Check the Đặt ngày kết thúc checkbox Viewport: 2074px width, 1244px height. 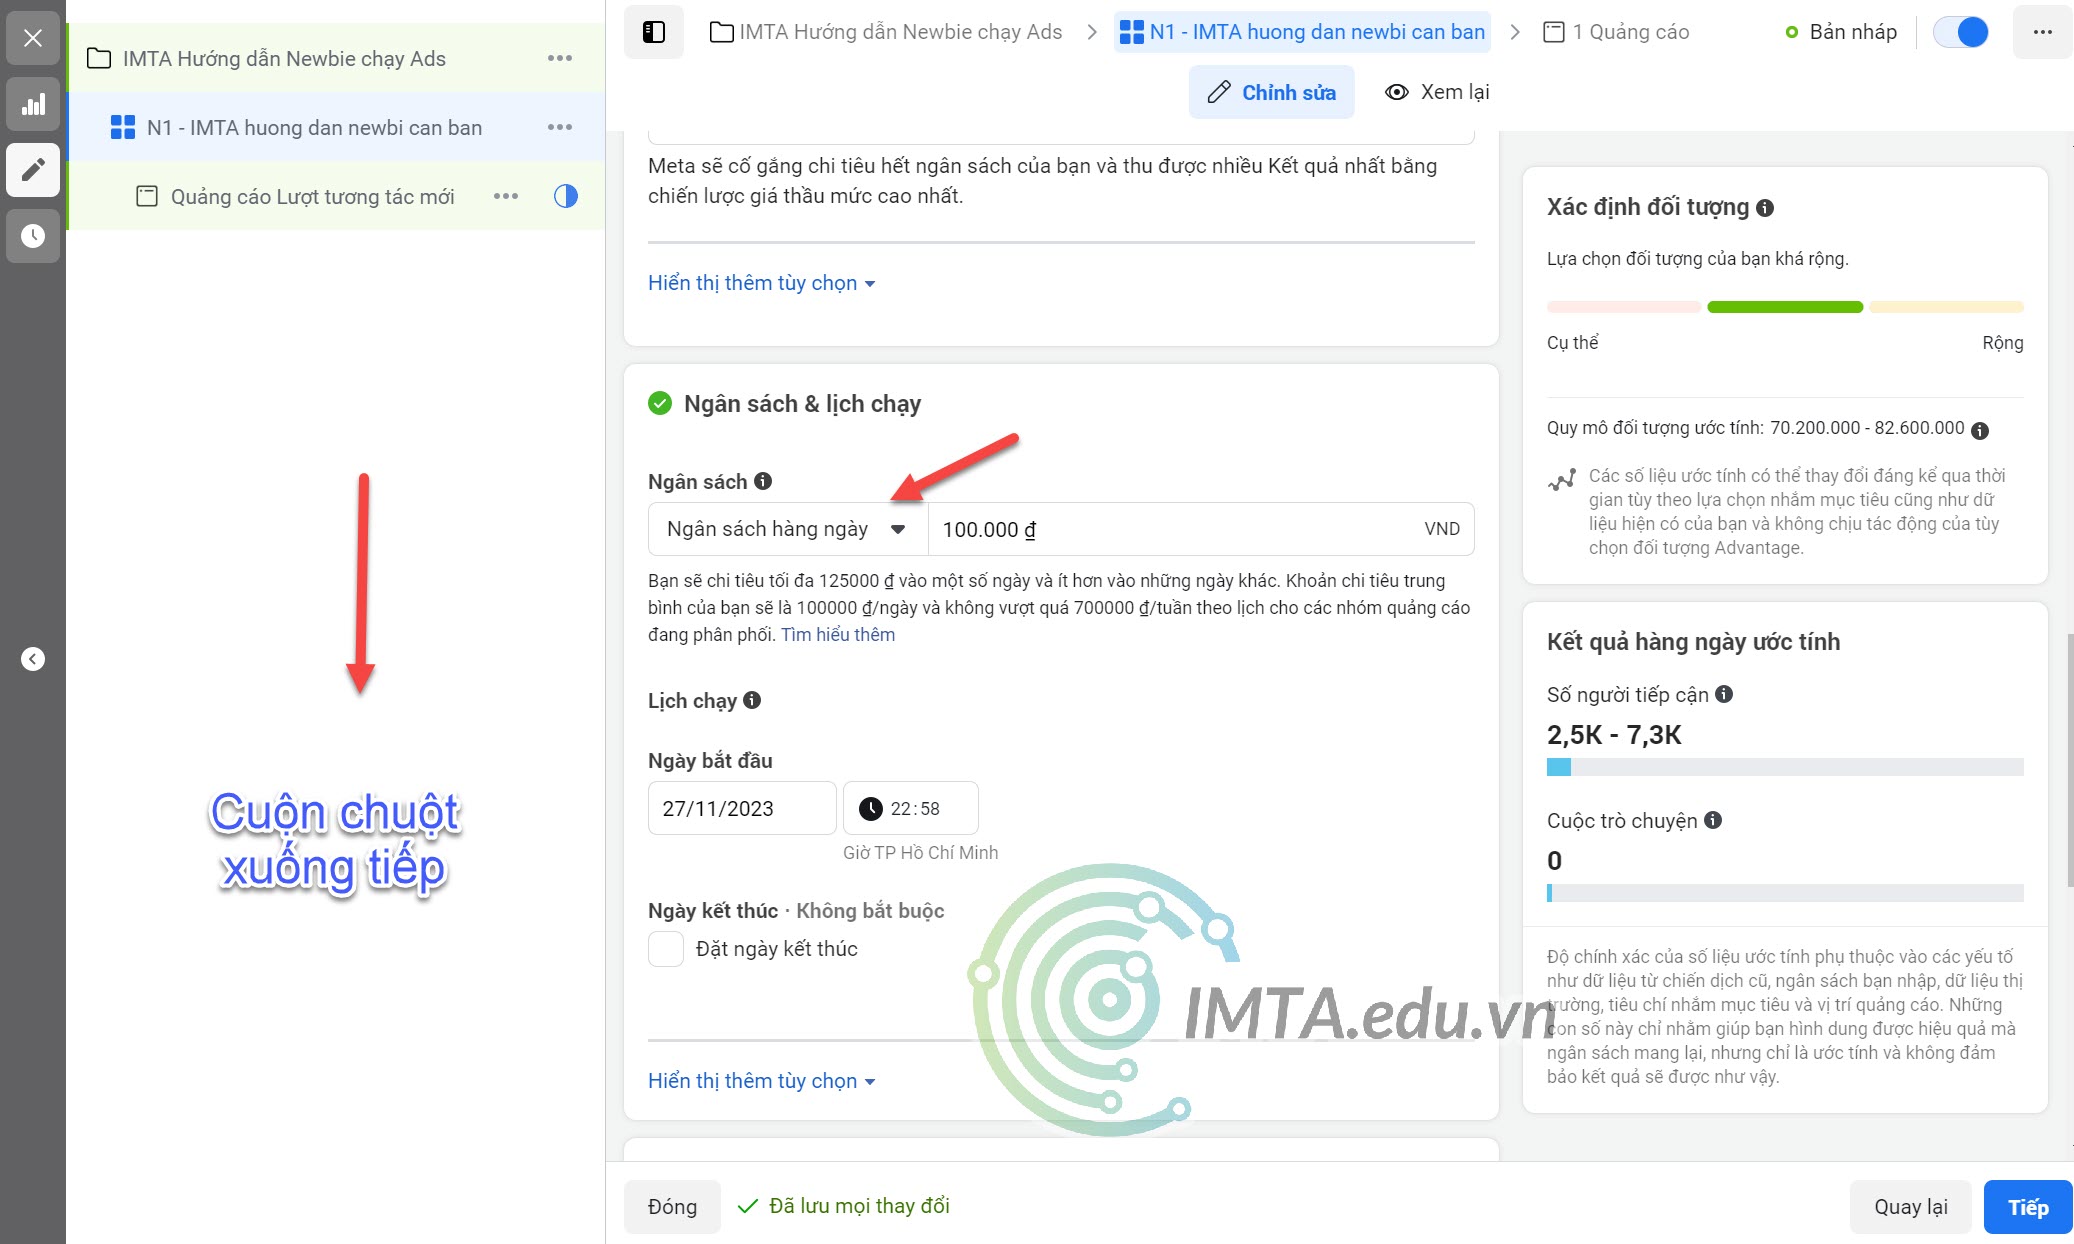(666, 948)
